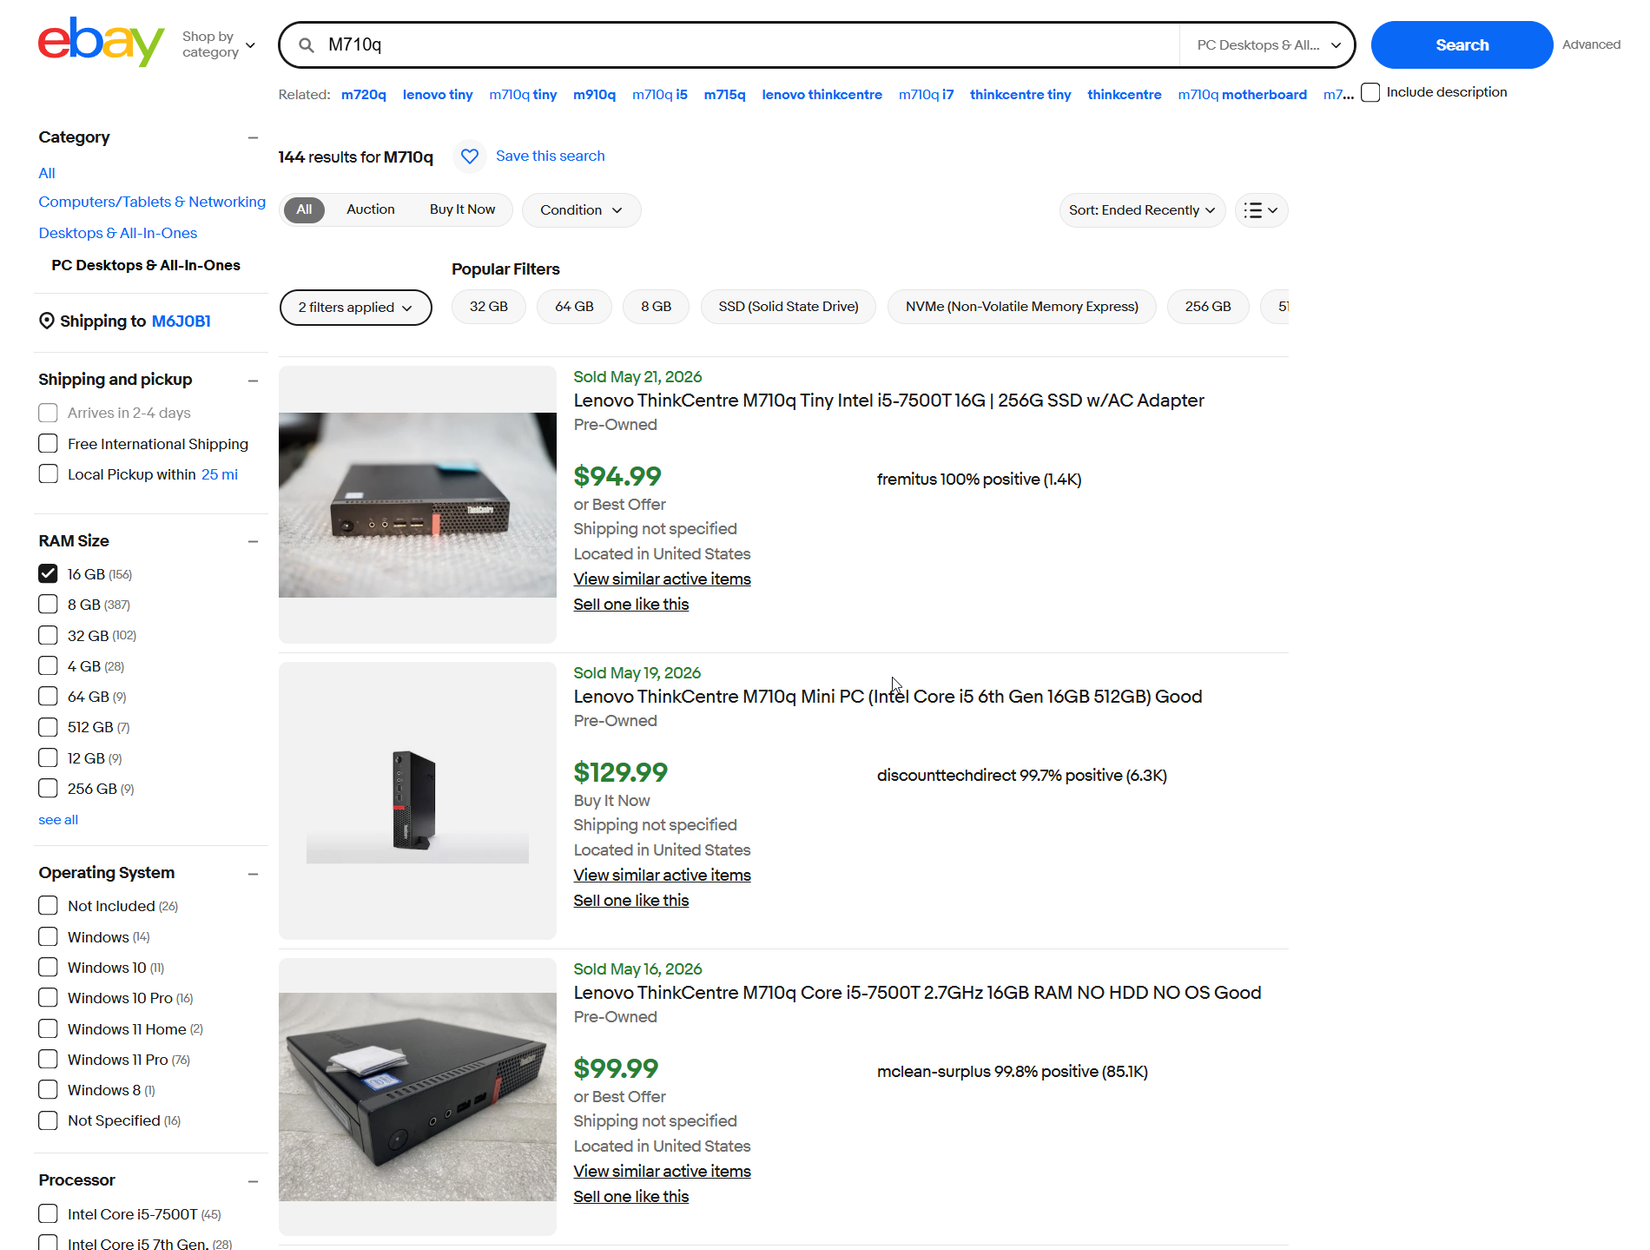The width and height of the screenshot is (1650, 1250).
Task: Open related search m710q motherboard
Action: tap(1242, 95)
